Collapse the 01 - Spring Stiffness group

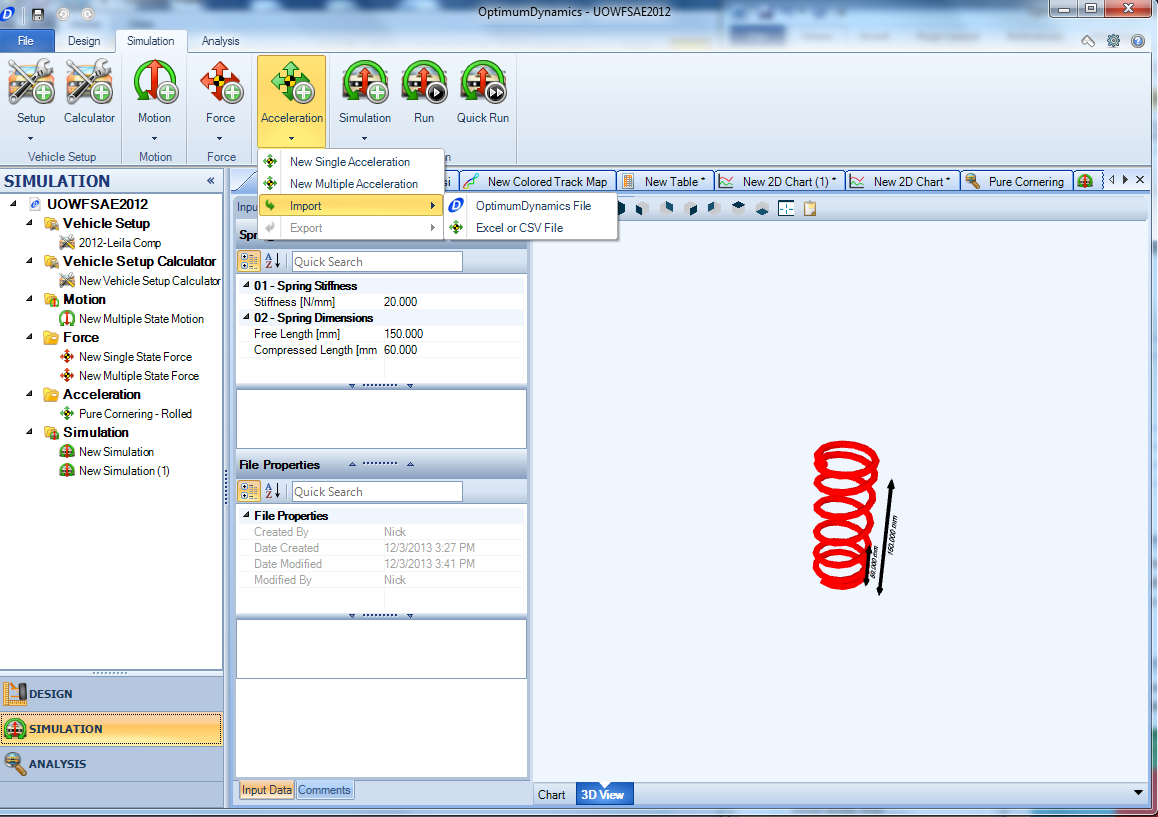[246, 285]
